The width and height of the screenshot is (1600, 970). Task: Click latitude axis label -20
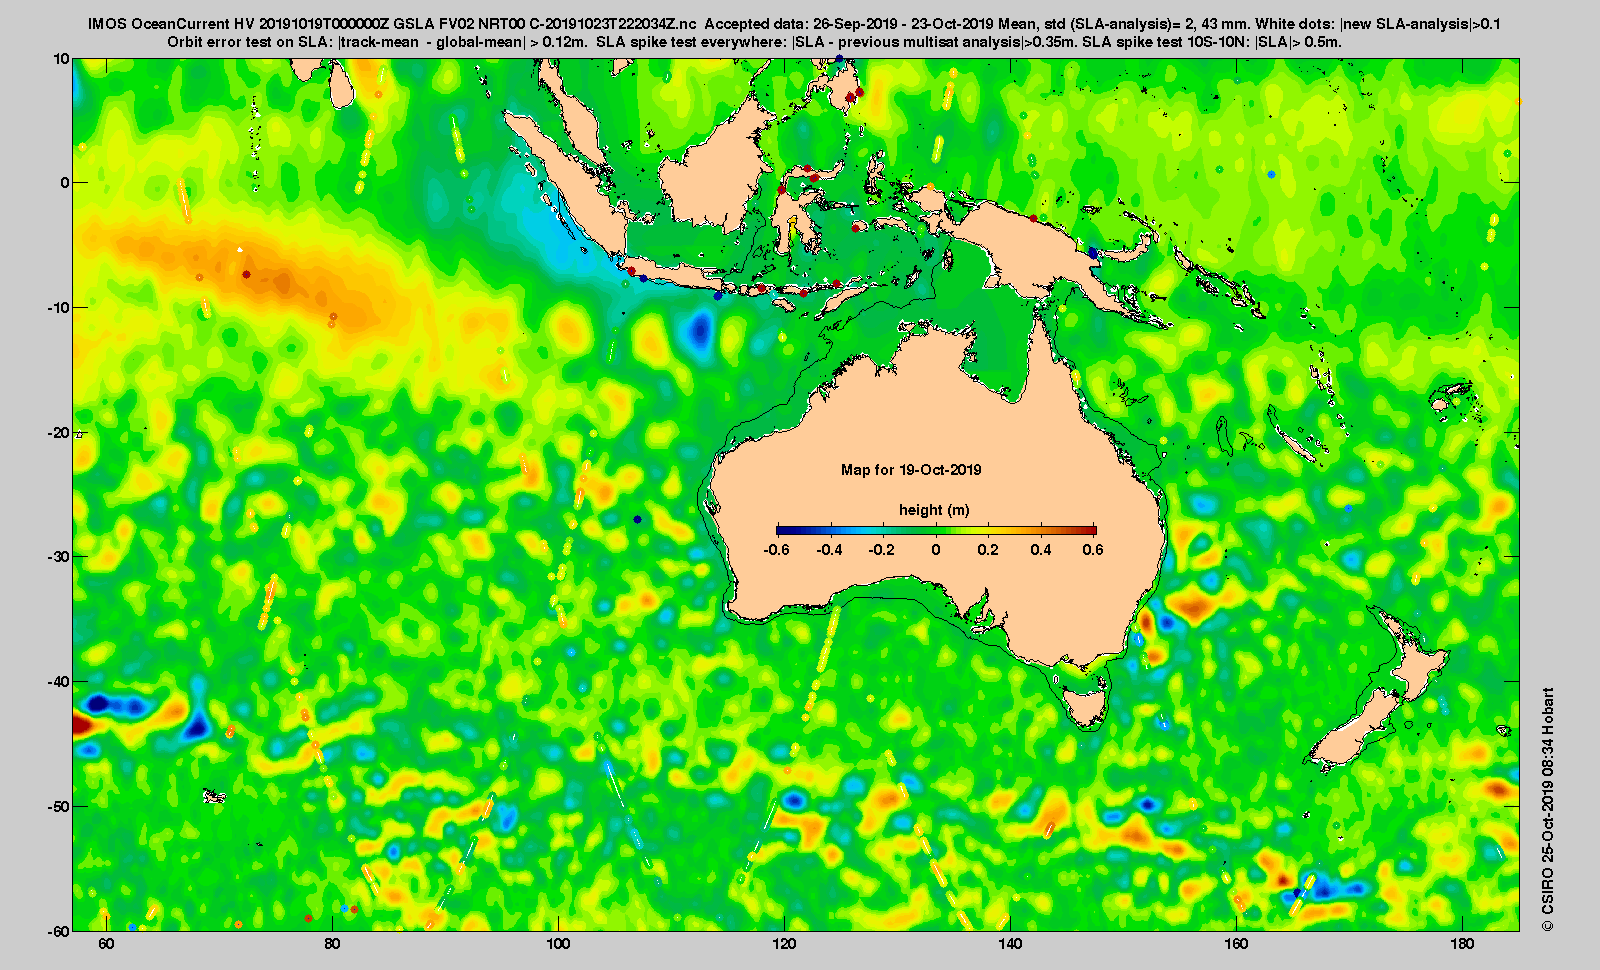coord(58,432)
